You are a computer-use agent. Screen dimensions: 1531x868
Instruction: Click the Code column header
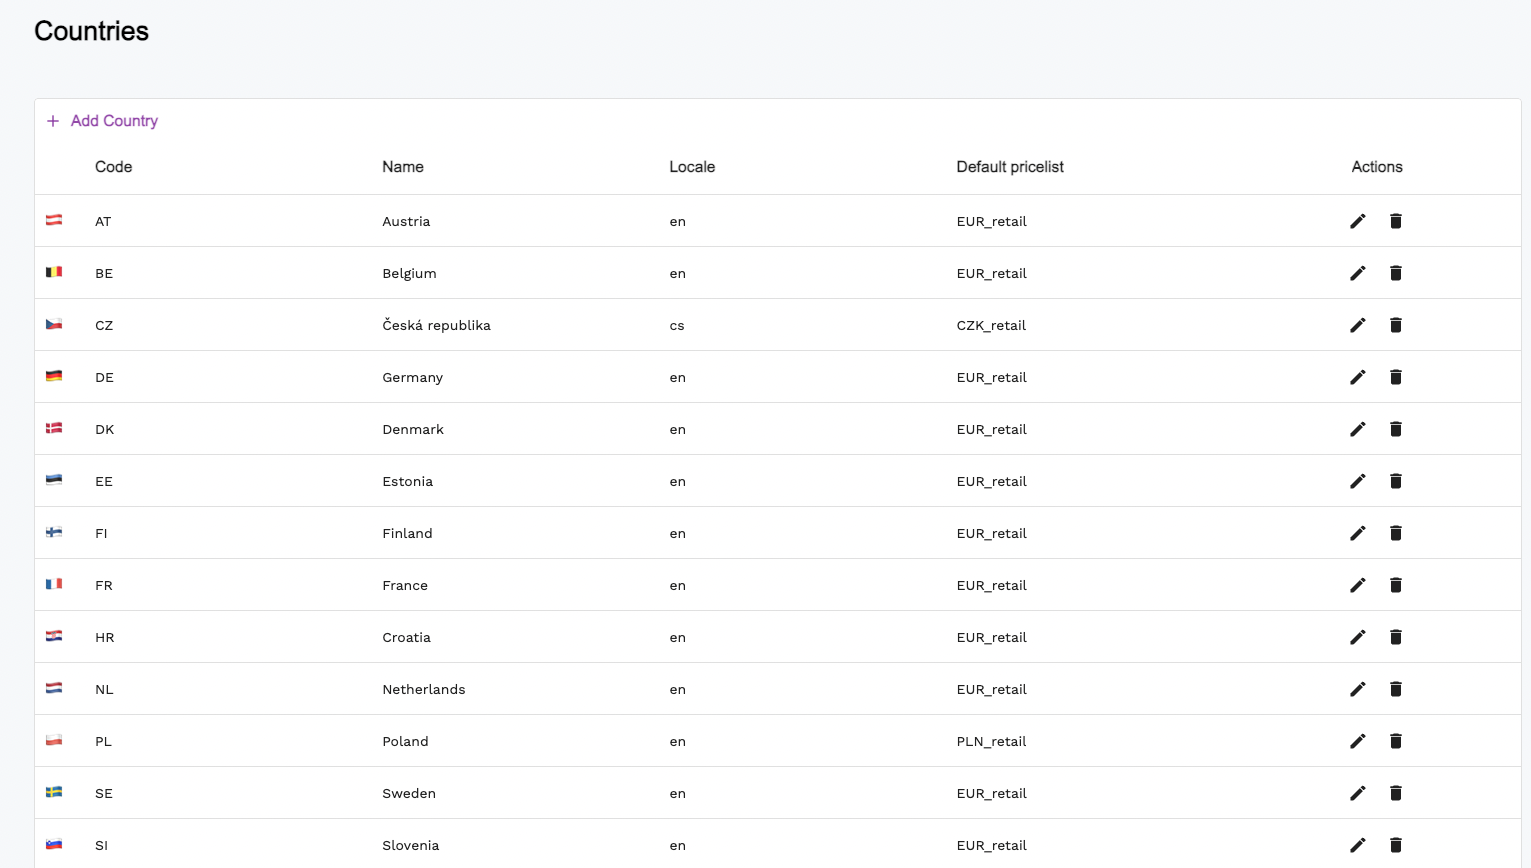click(x=114, y=167)
